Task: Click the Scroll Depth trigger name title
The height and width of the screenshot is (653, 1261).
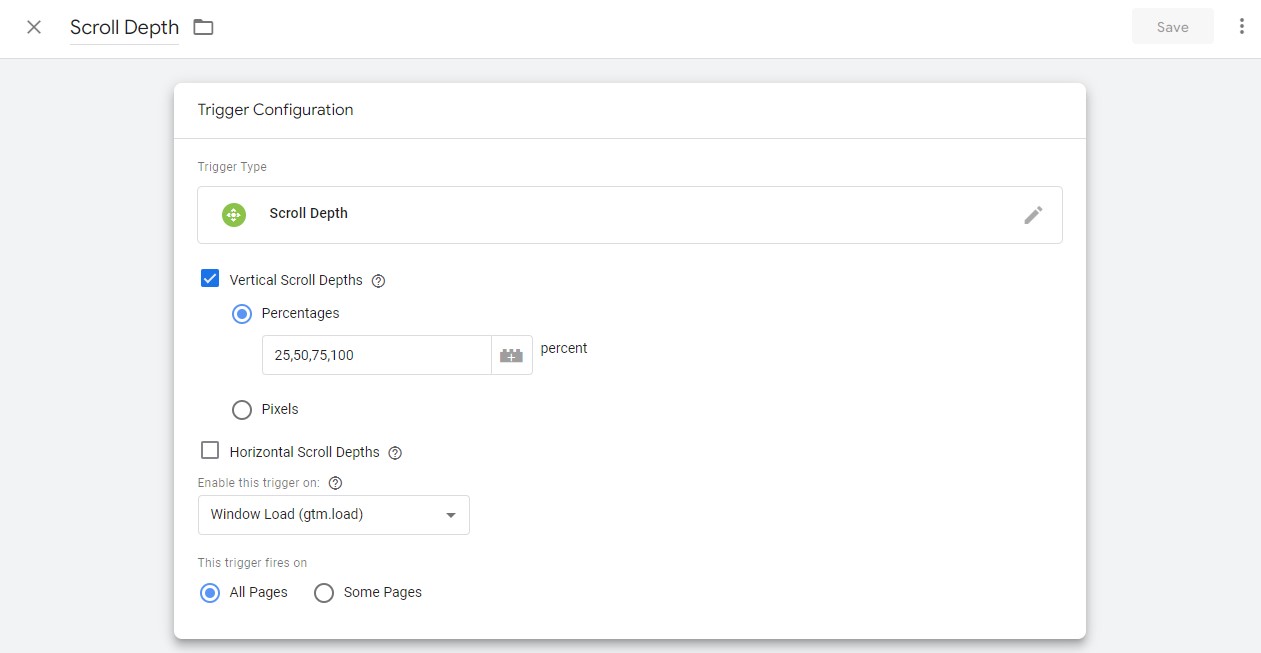Action: tap(124, 27)
